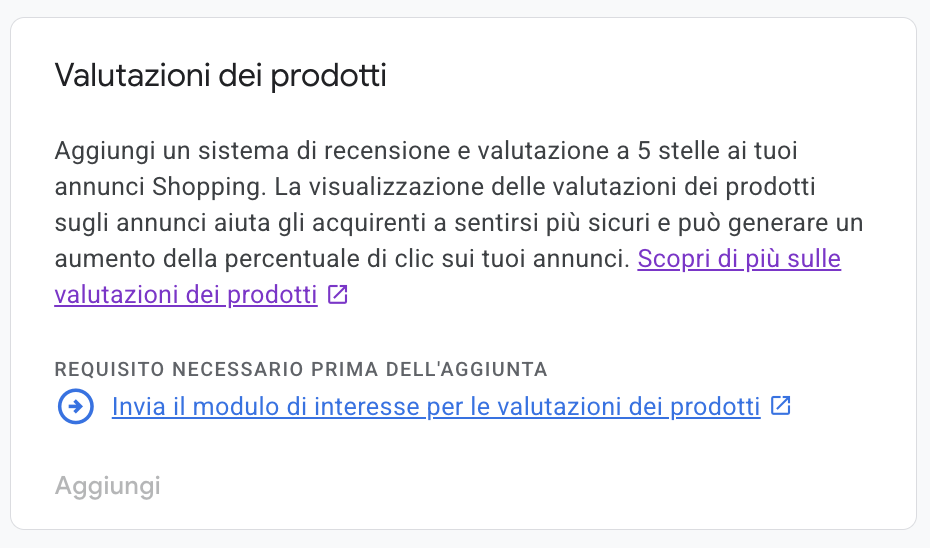930x548 pixels.
Task: Open "Invia il modulo di interesse" link
Action: click(x=435, y=407)
